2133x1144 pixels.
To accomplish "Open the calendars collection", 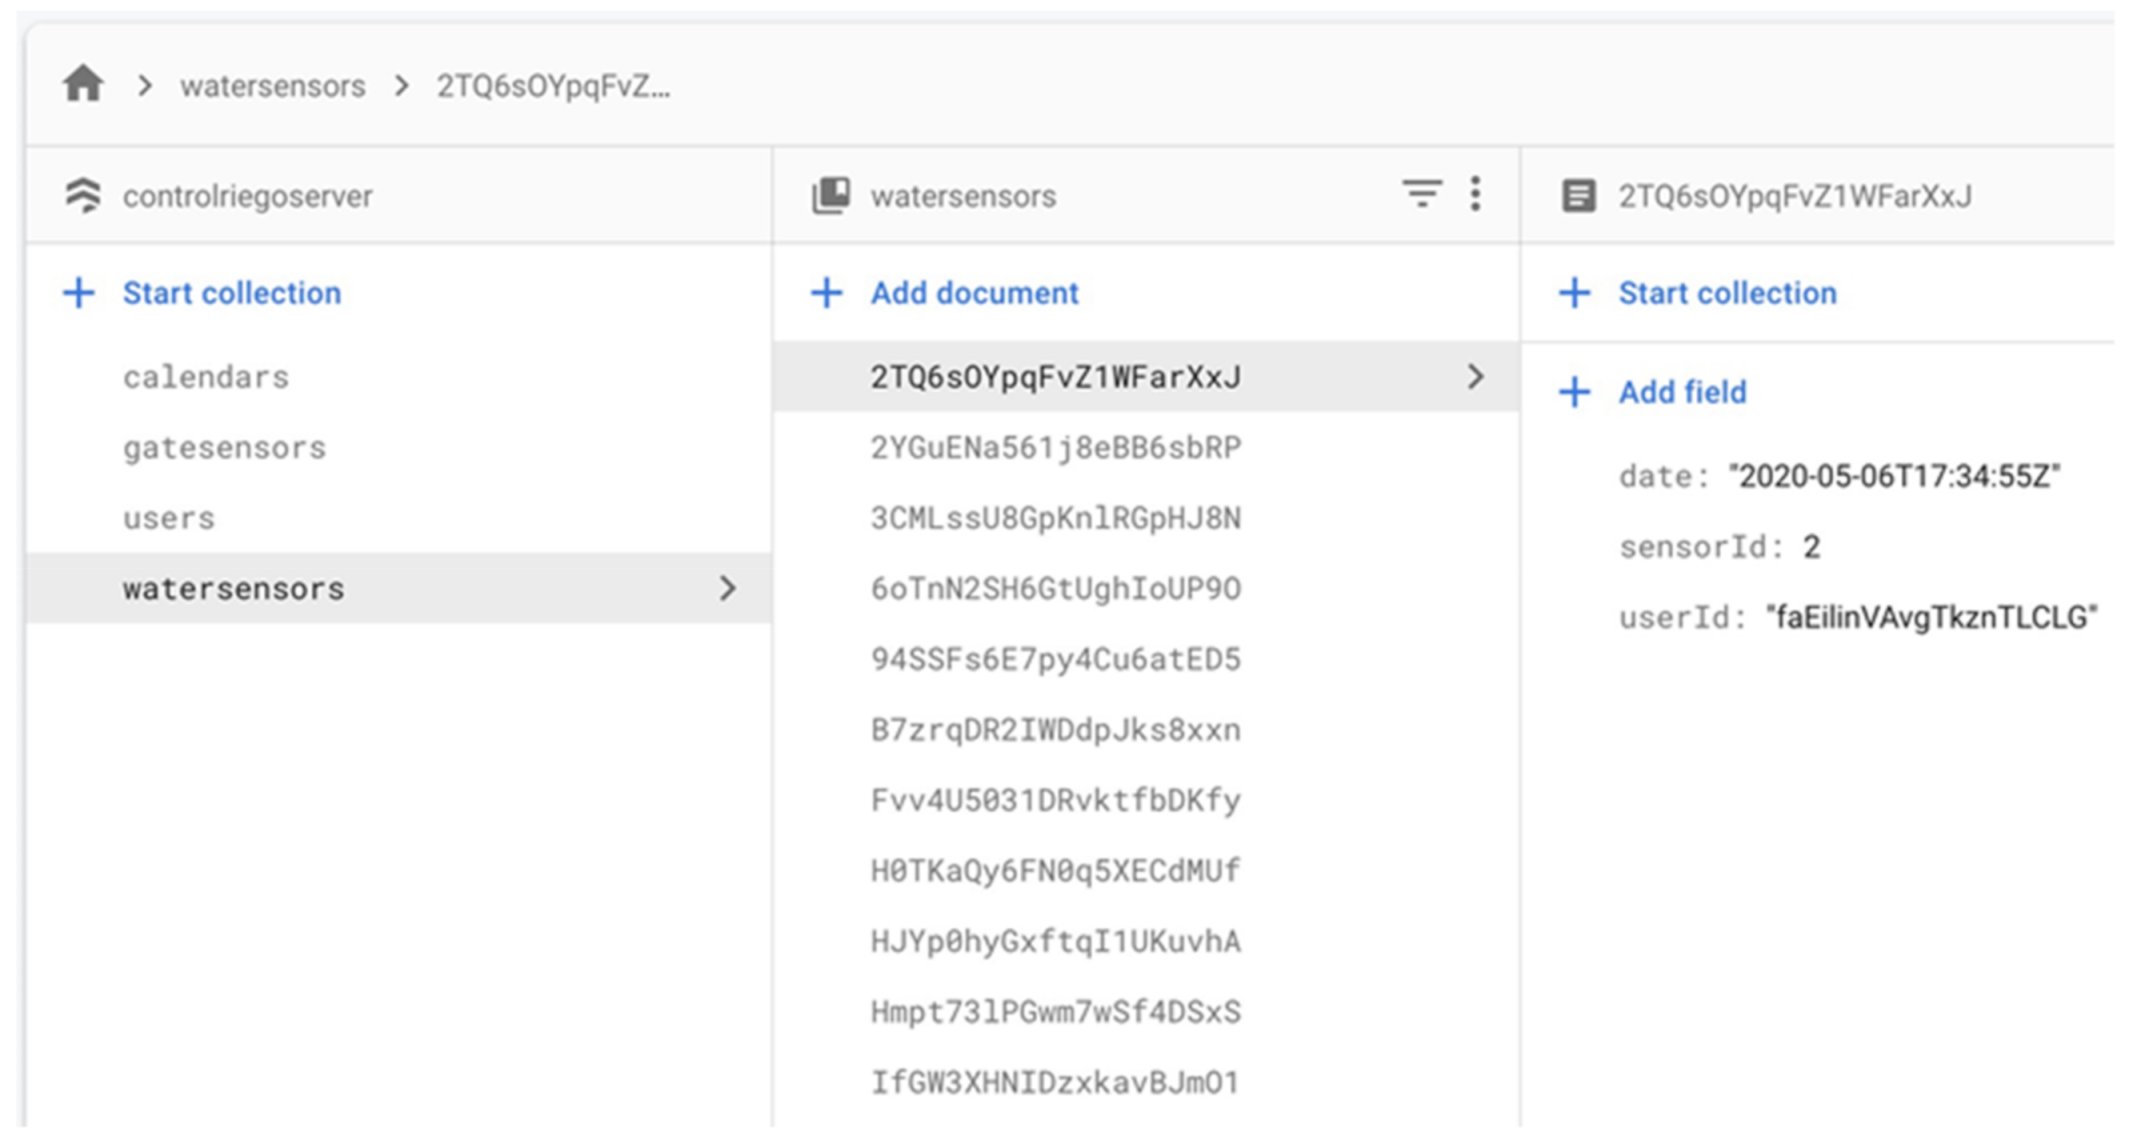I will 206,377.
